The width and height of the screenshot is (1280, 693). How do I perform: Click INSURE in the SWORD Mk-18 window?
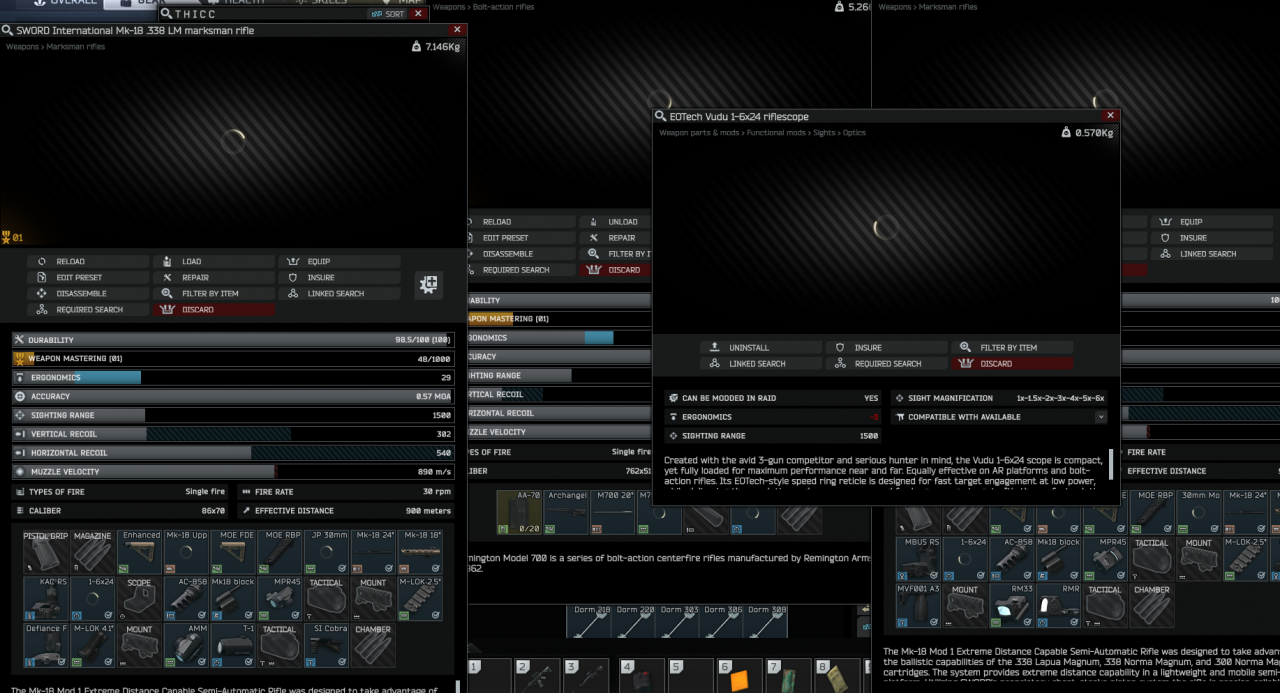[340, 278]
